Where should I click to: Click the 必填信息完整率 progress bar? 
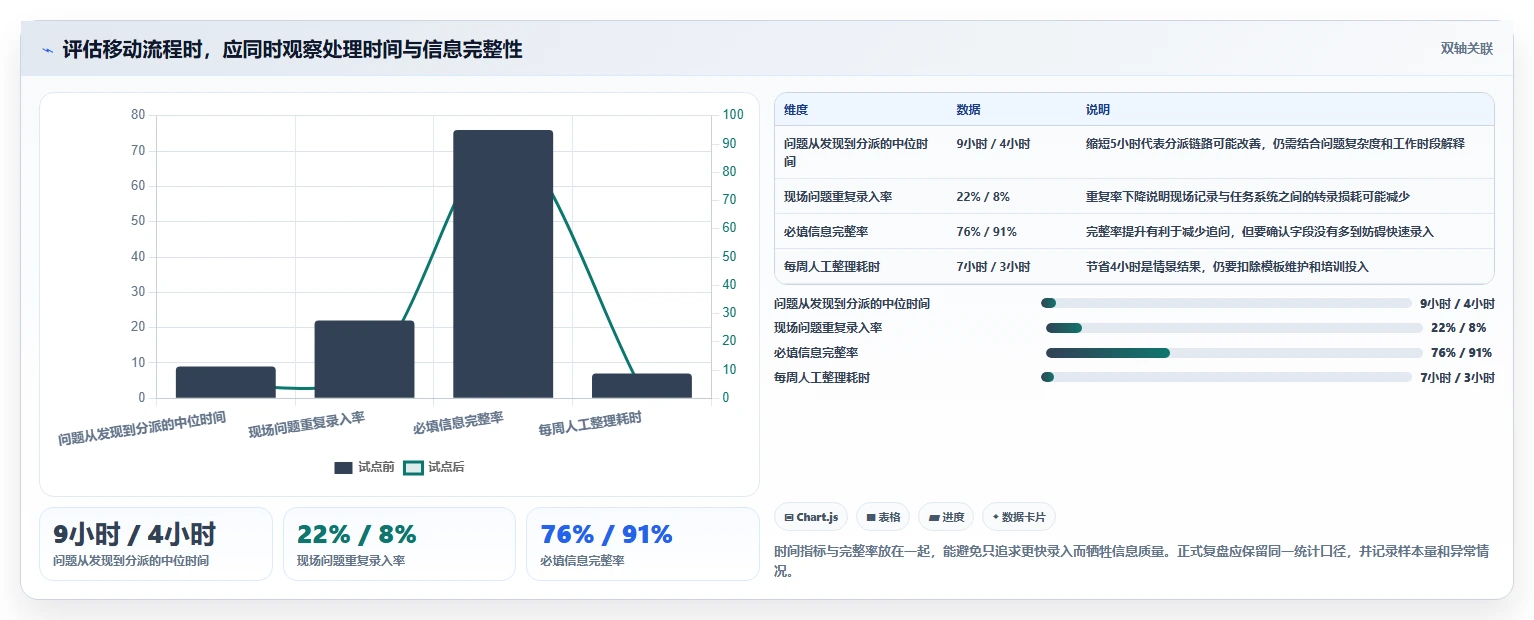(1234, 353)
